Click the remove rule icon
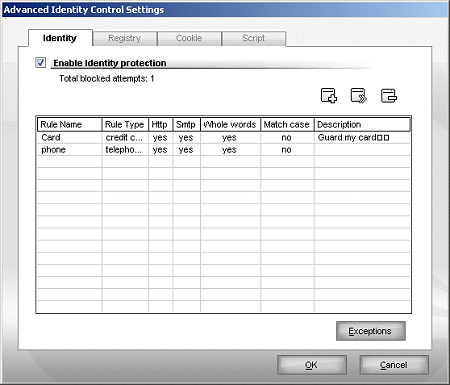The image size is (450, 385). (389, 96)
